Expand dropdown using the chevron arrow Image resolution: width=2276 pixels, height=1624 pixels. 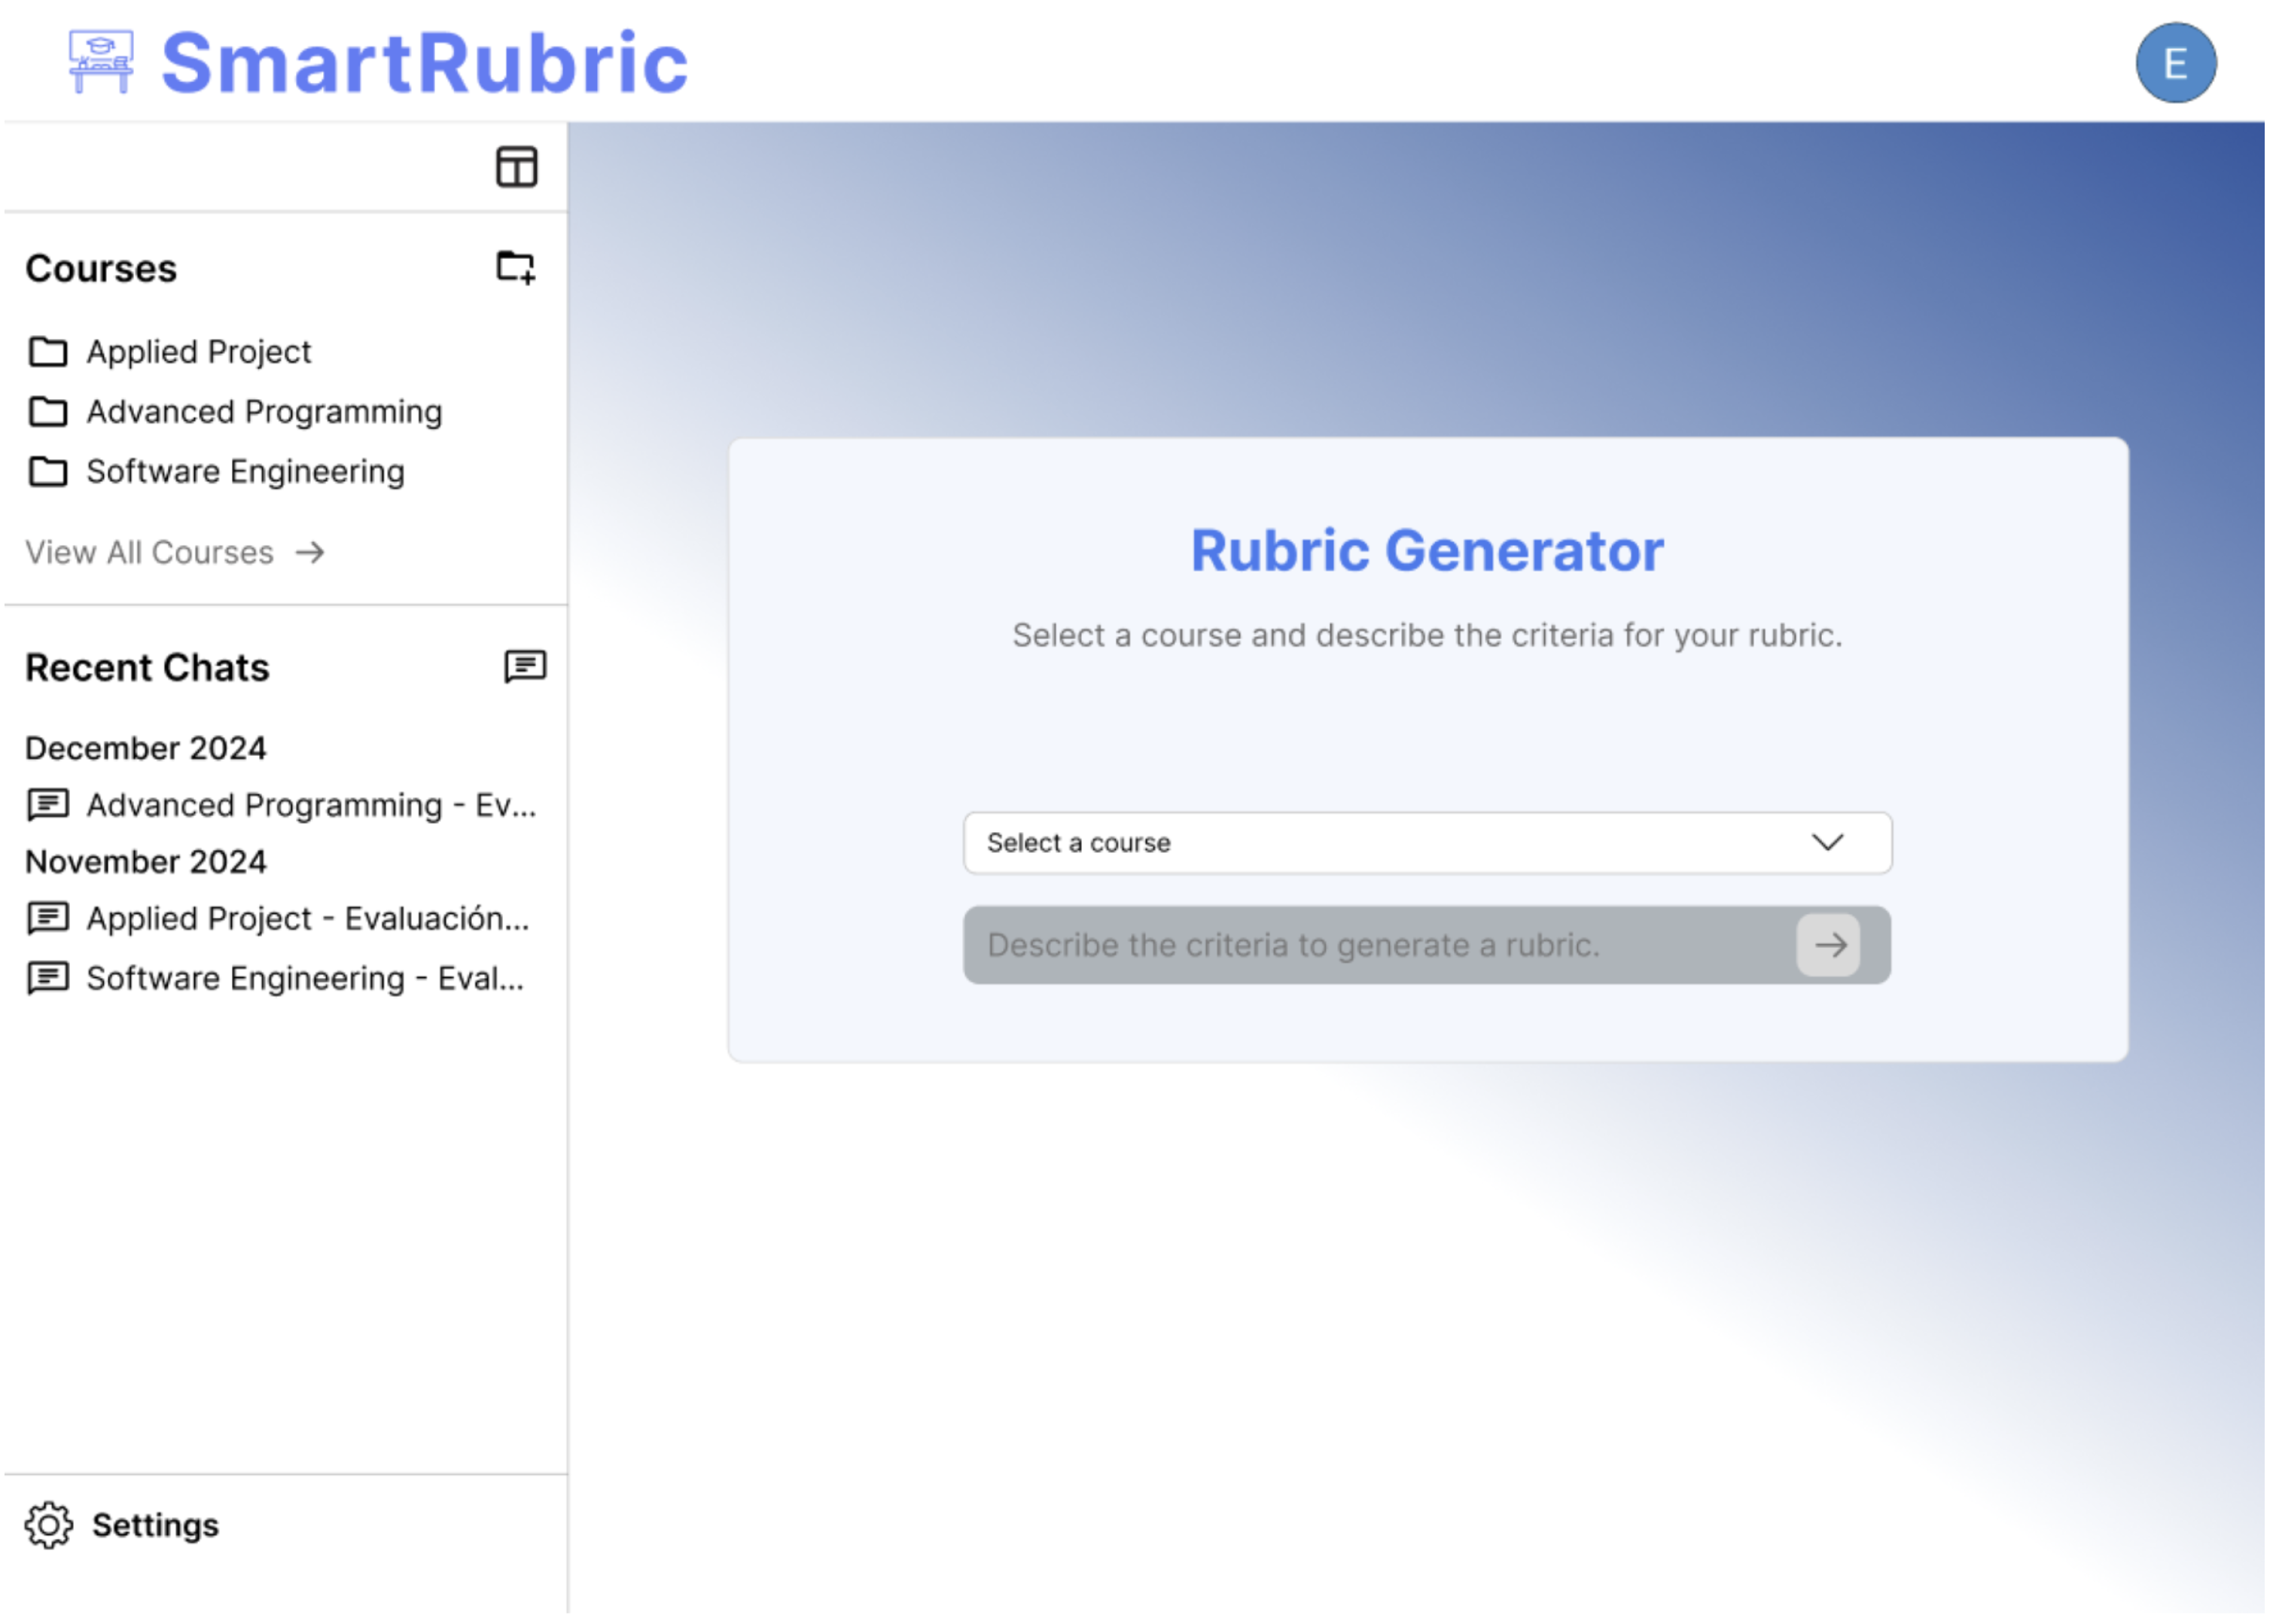tap(1827, 843)
